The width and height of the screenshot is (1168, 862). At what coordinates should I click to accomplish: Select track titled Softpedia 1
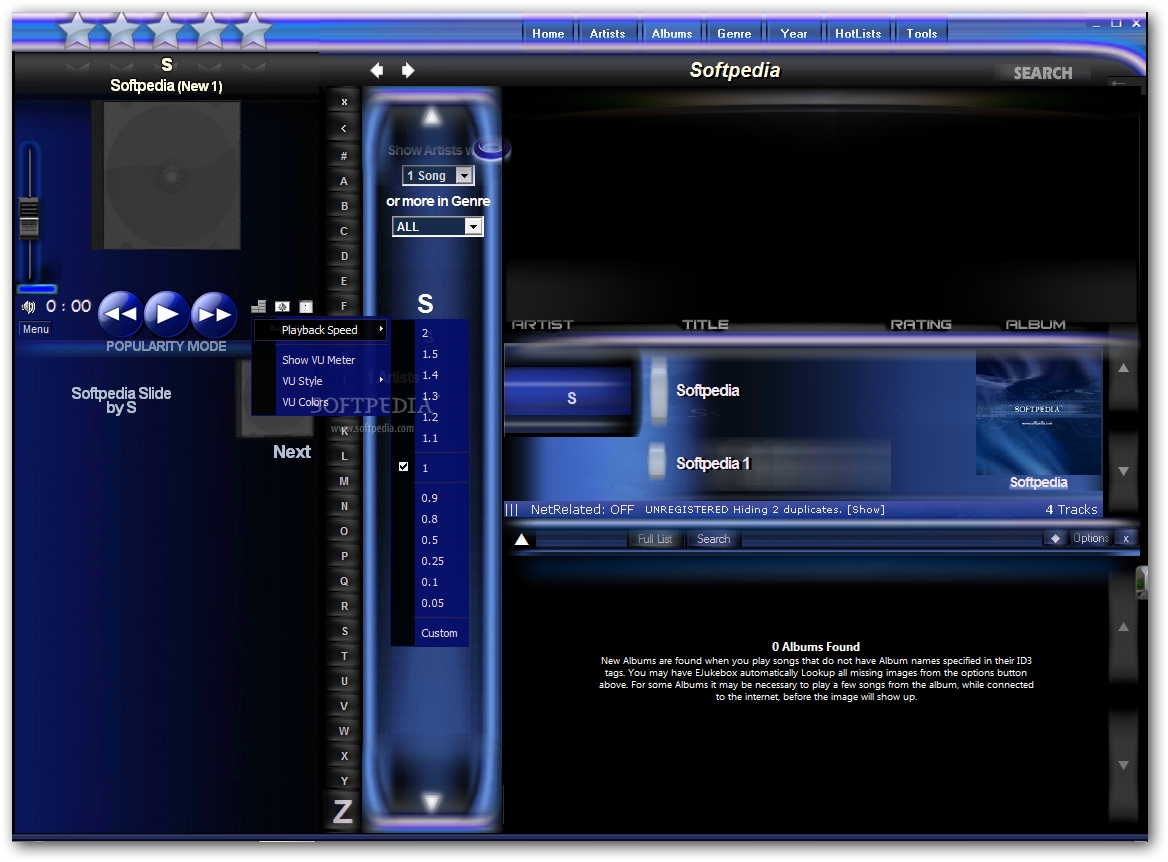713,463
